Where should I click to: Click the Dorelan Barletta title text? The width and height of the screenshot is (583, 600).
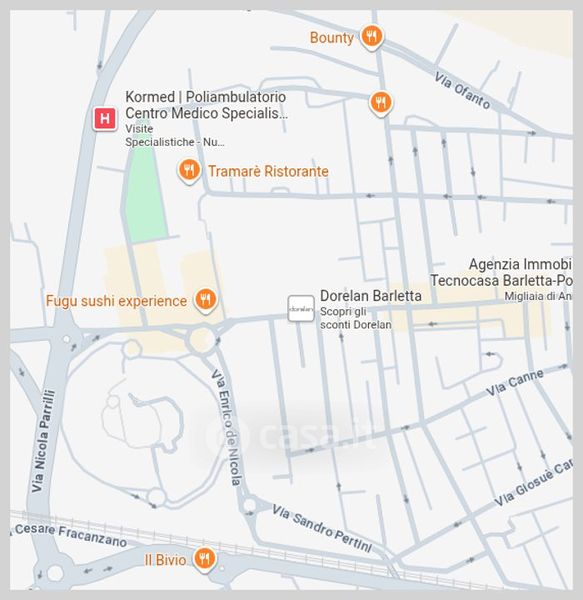pos(371,296)
